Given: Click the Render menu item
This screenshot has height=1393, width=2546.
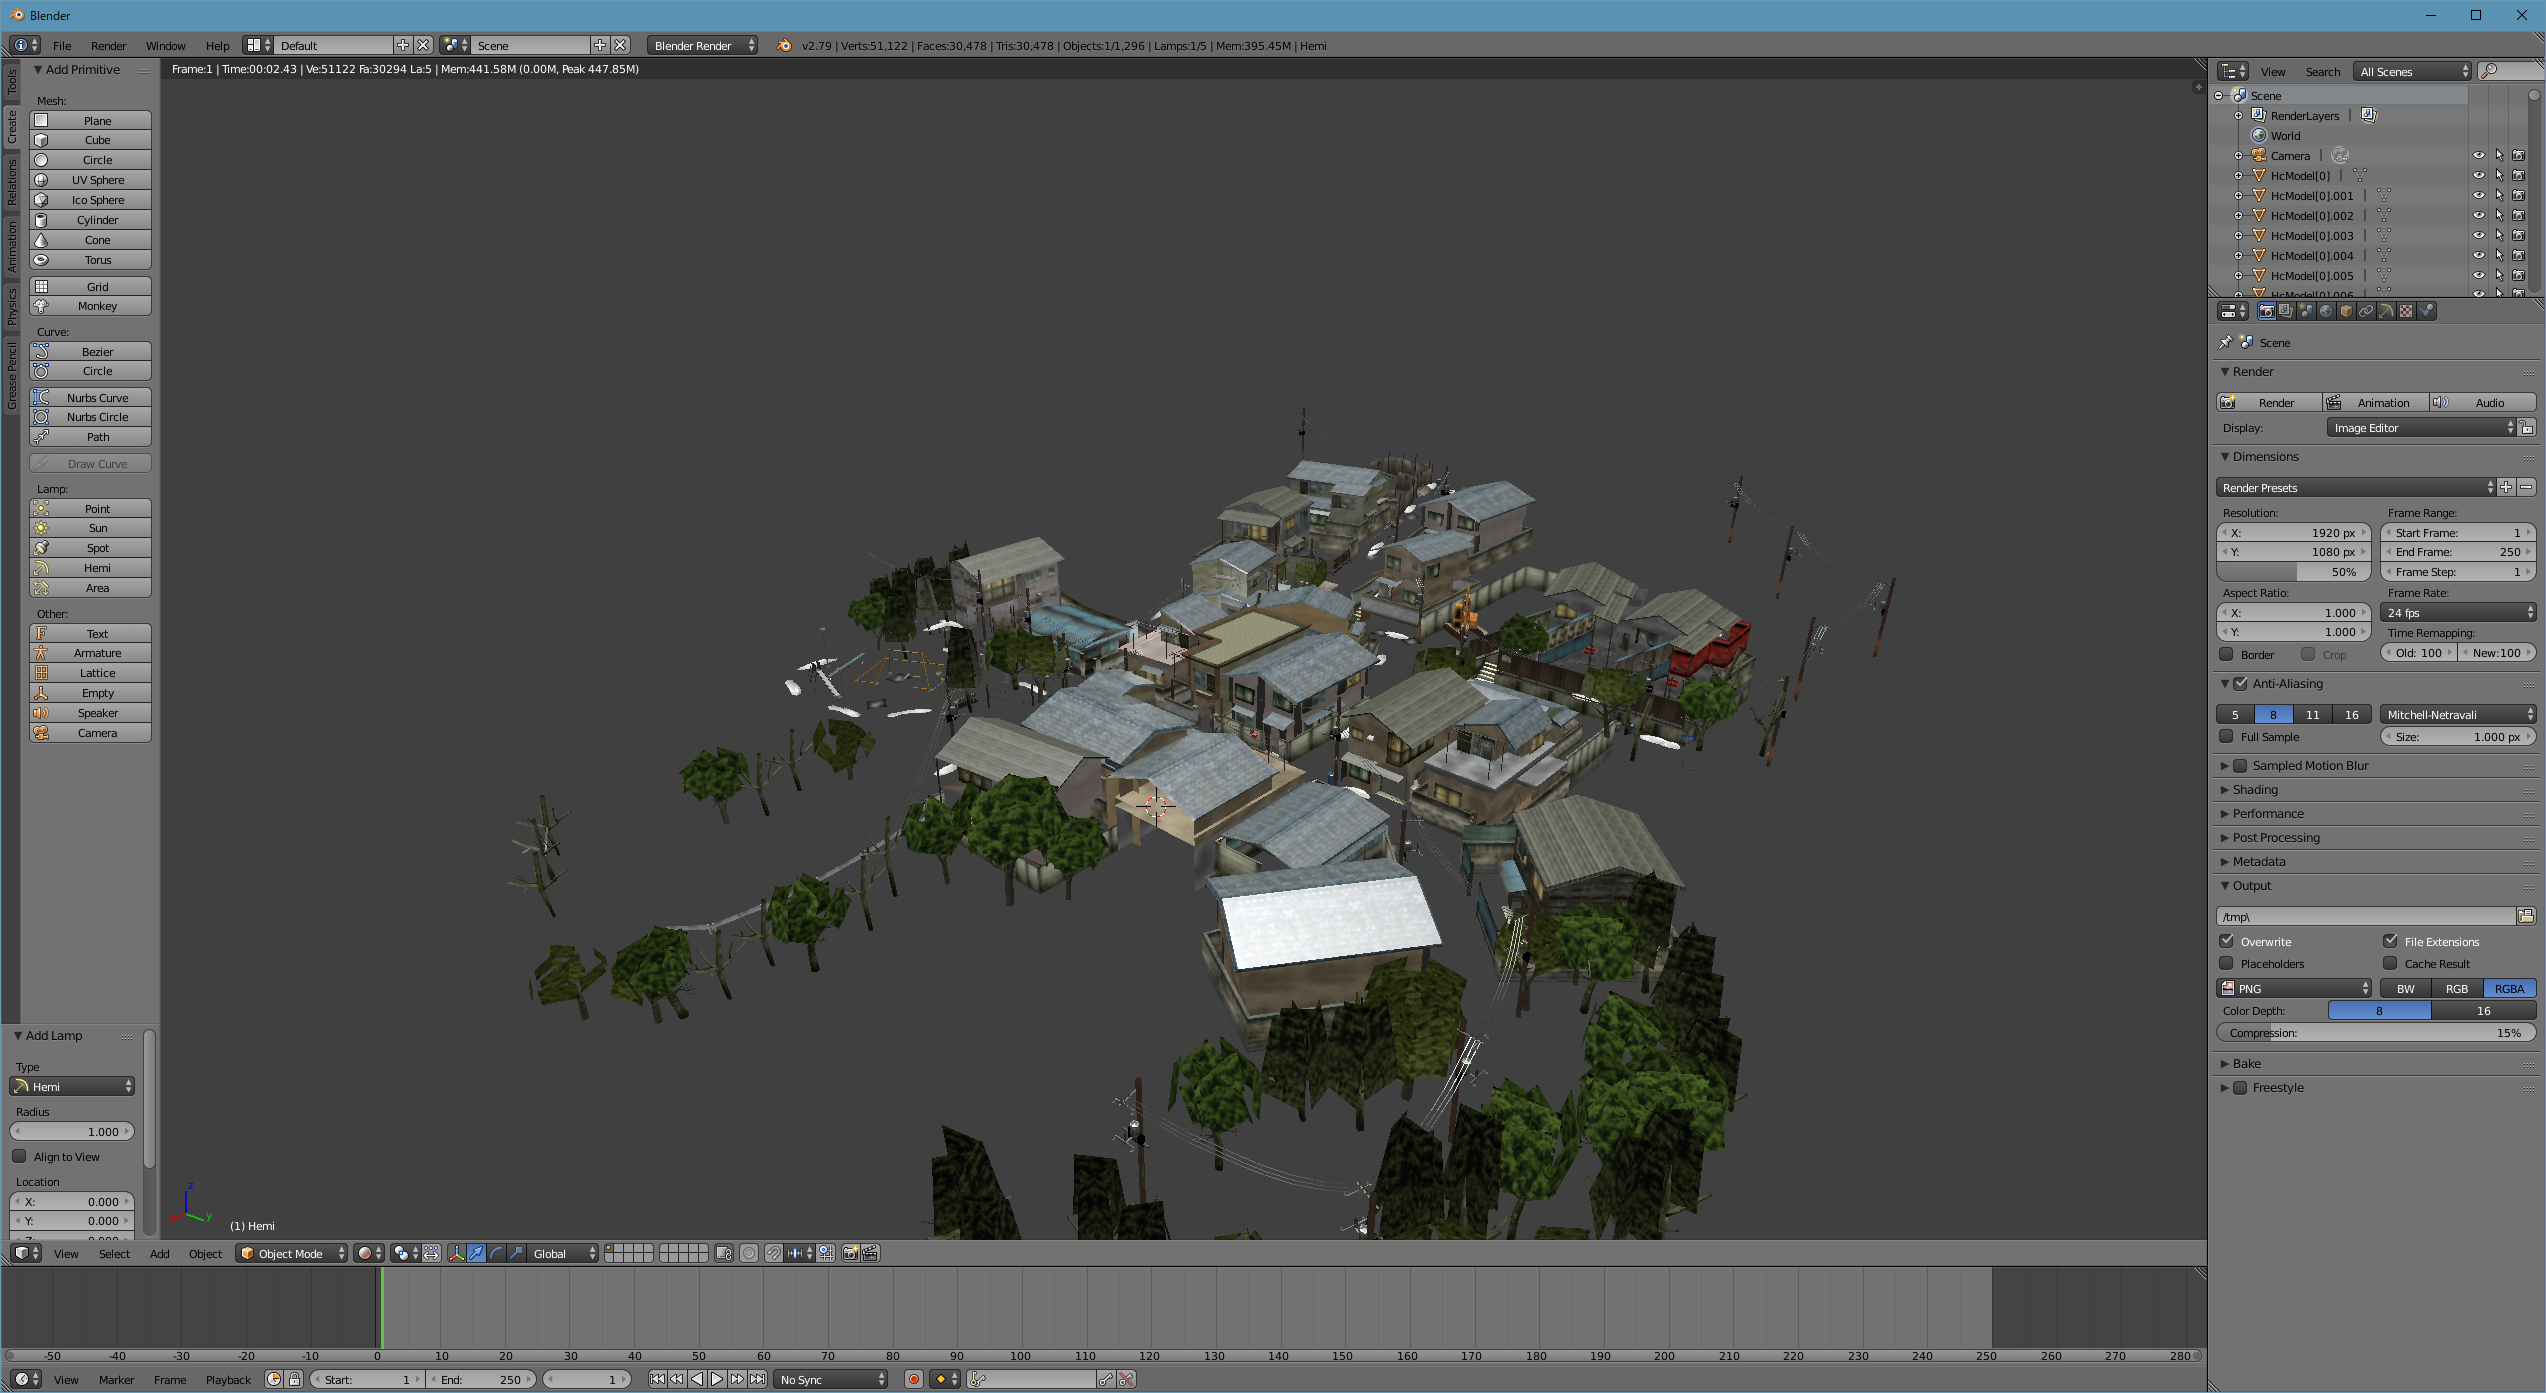Looking at the screenshot, I should pos(108,45).
